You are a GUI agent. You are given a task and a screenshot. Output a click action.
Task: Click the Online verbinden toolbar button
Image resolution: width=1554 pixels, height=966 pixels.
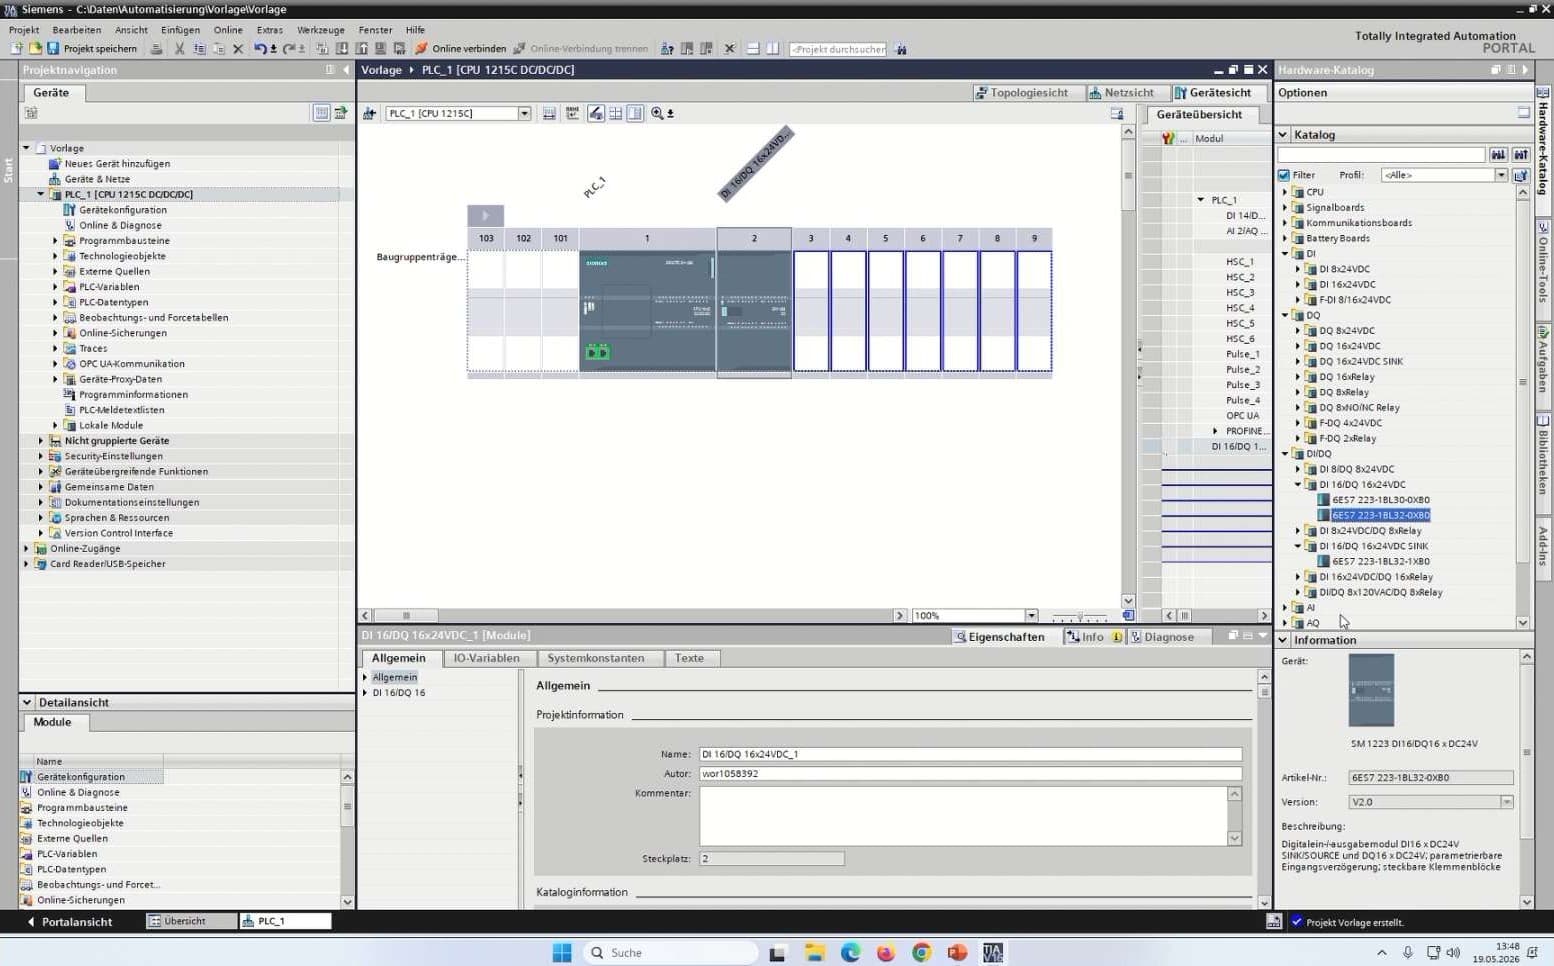click(x=461, y=48)
